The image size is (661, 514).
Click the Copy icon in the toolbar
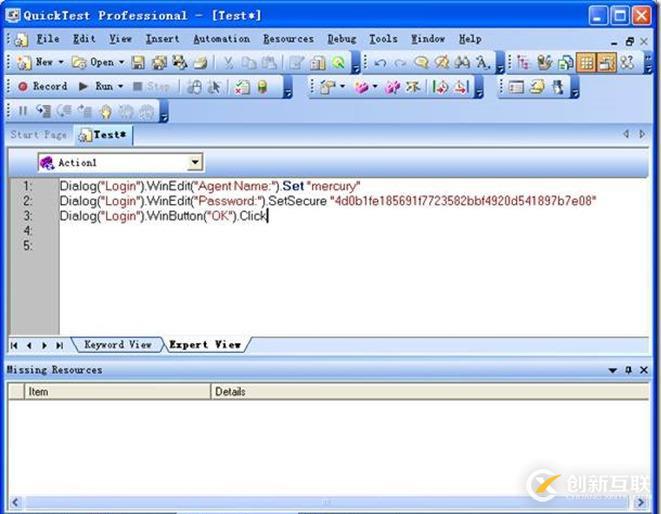tap(248, 63)
